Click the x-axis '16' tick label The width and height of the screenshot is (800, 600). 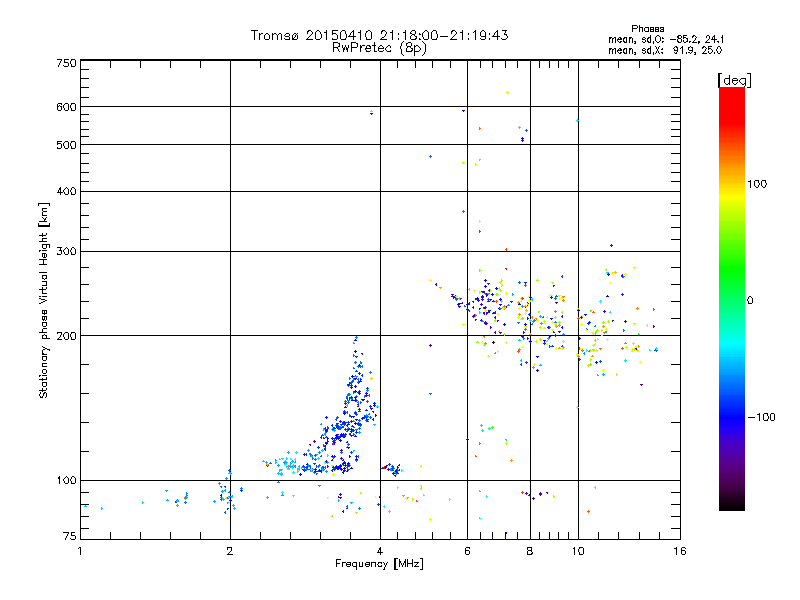(x=680, y=551)
